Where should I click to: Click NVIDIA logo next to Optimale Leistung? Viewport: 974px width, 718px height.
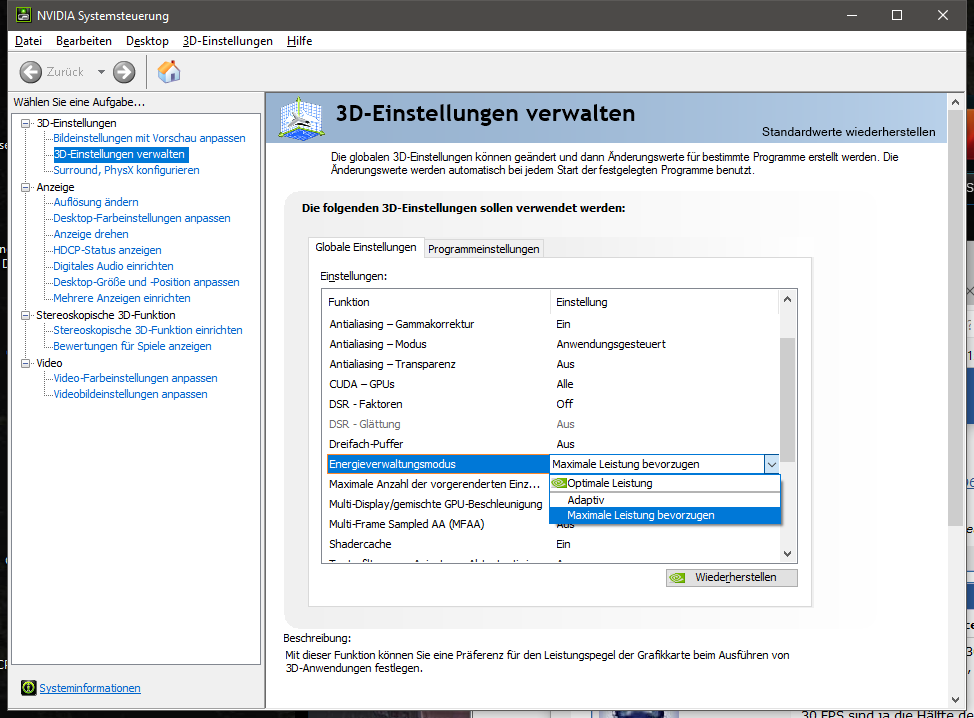point(559,483)
